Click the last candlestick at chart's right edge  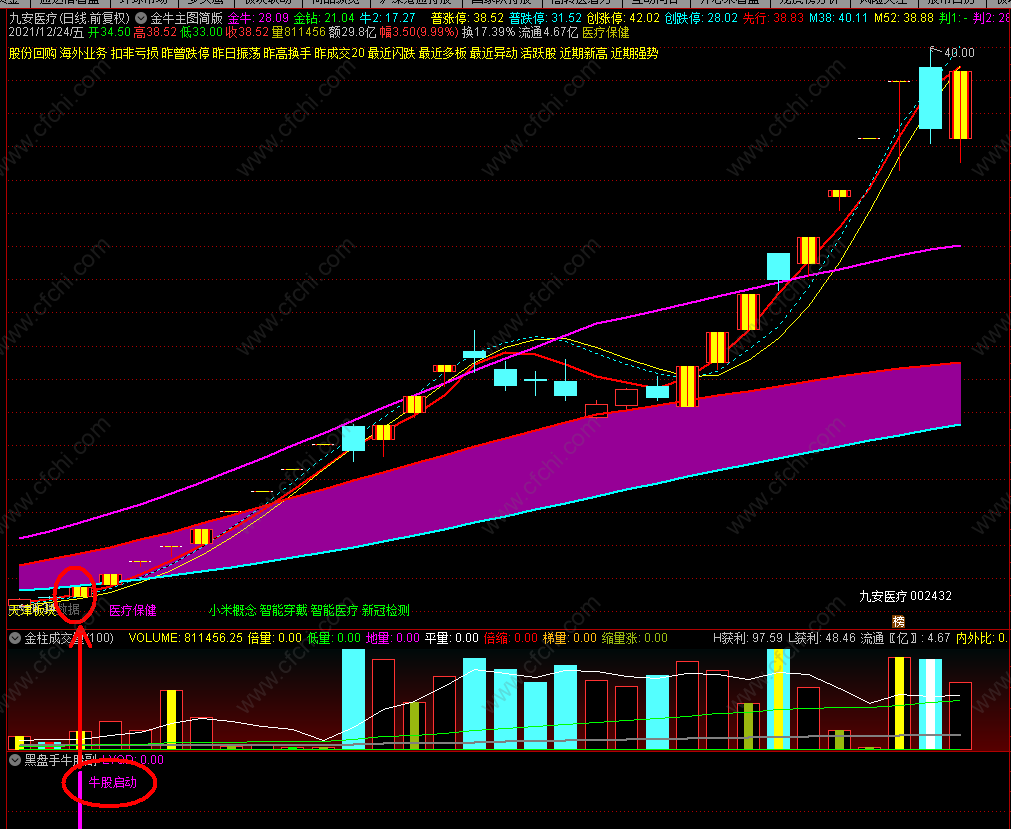pyautogui.click(x=960, y=105)
